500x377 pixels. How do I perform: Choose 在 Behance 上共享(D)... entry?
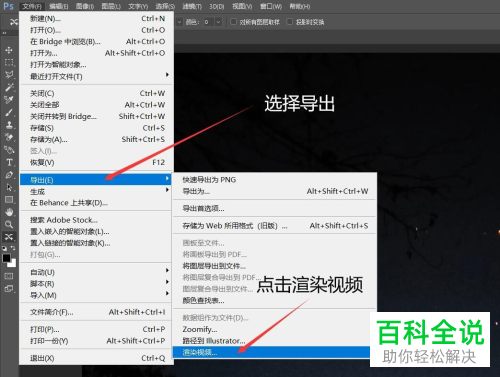click(x=97, y=203)
